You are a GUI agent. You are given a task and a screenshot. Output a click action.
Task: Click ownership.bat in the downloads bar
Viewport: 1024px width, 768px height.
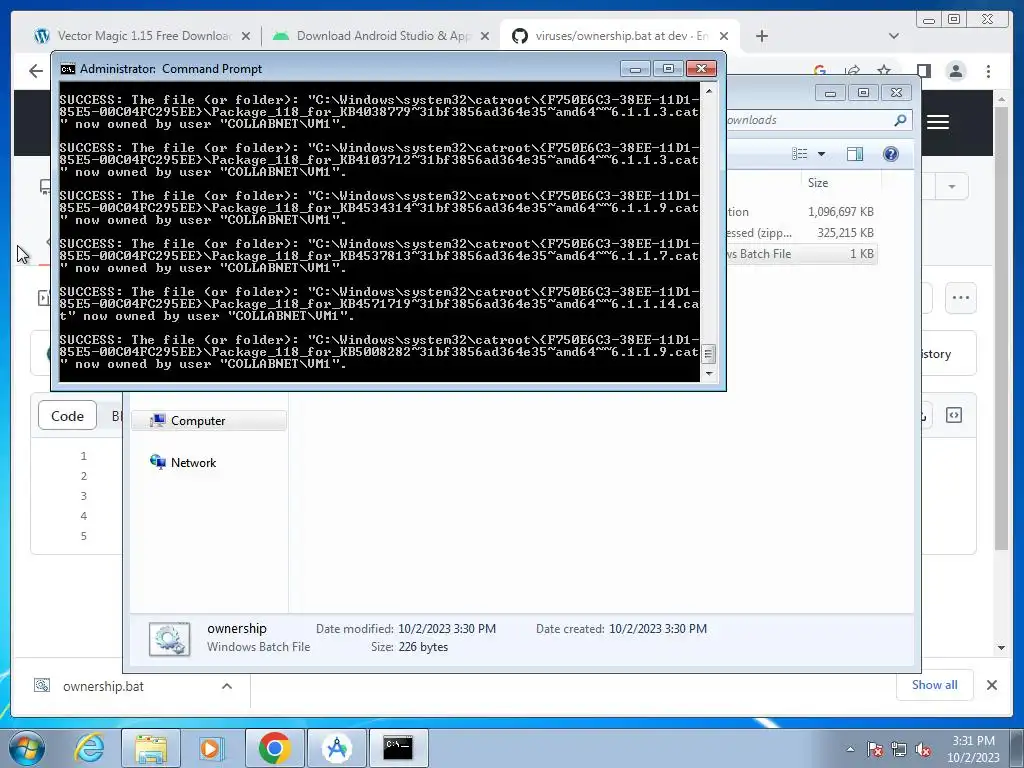(103, 686)
